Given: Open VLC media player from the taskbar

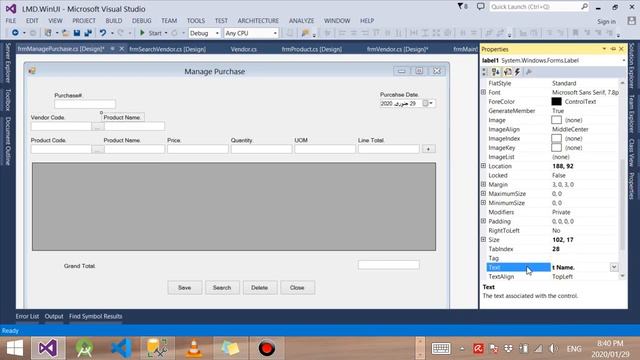Looking at the screenshot, I should [194, 348].
